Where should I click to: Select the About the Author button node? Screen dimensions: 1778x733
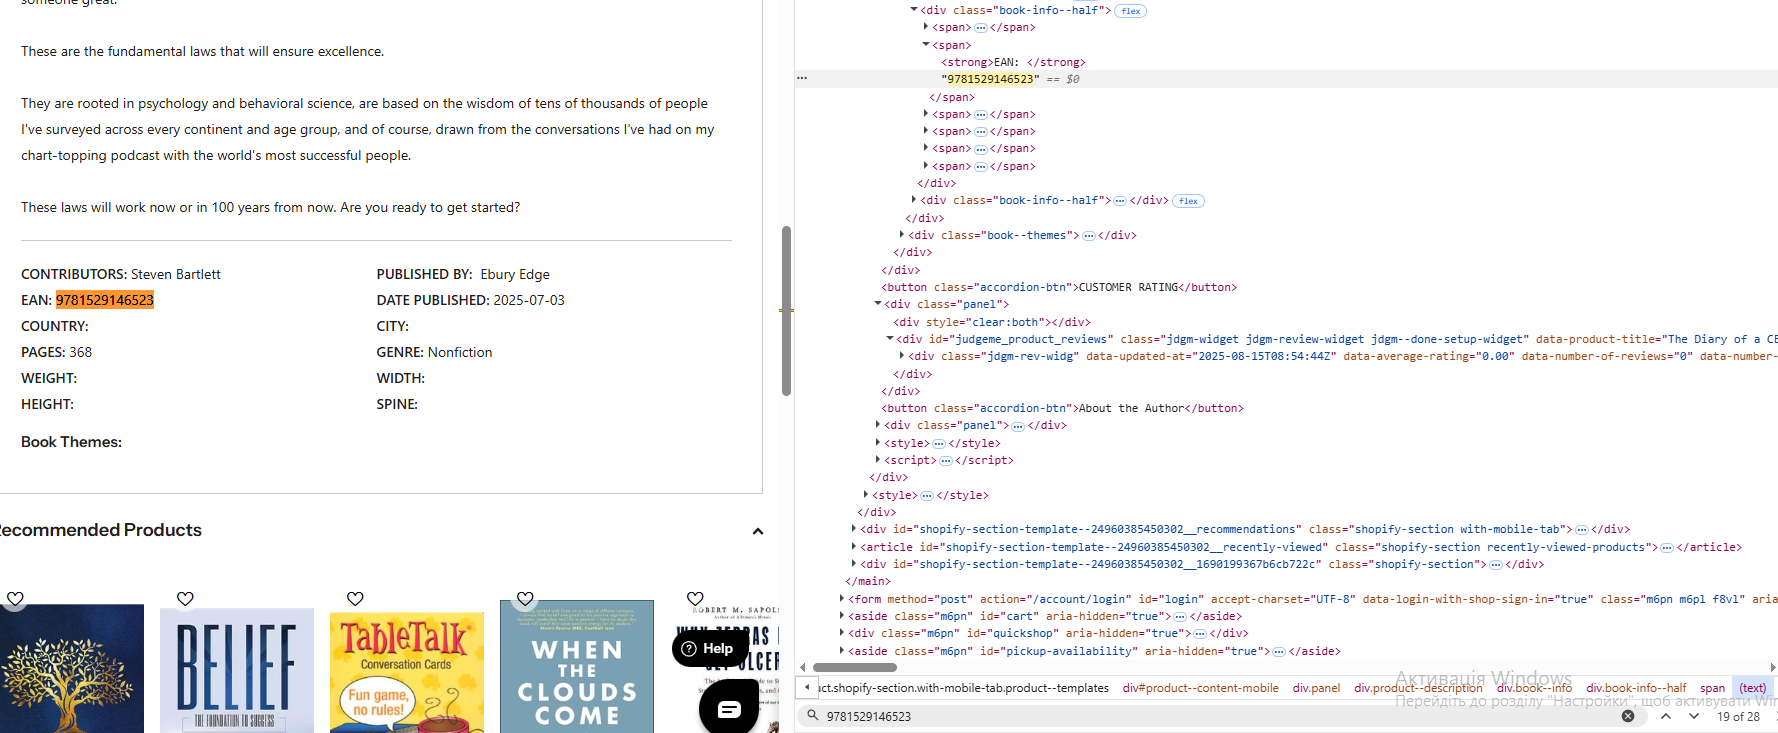(1062, 409)
